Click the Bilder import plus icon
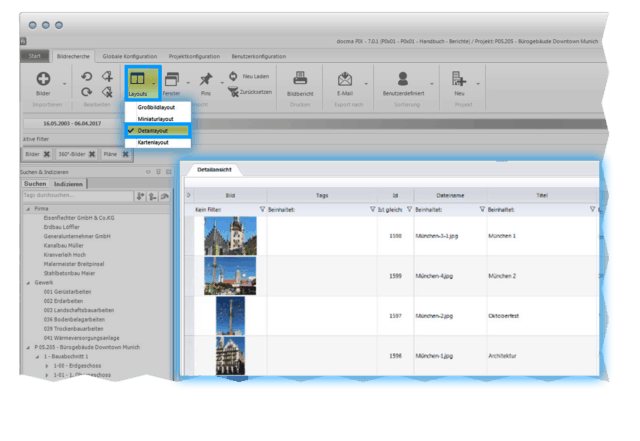Screen dimensions: 640x441 click(x=43, y=78)
